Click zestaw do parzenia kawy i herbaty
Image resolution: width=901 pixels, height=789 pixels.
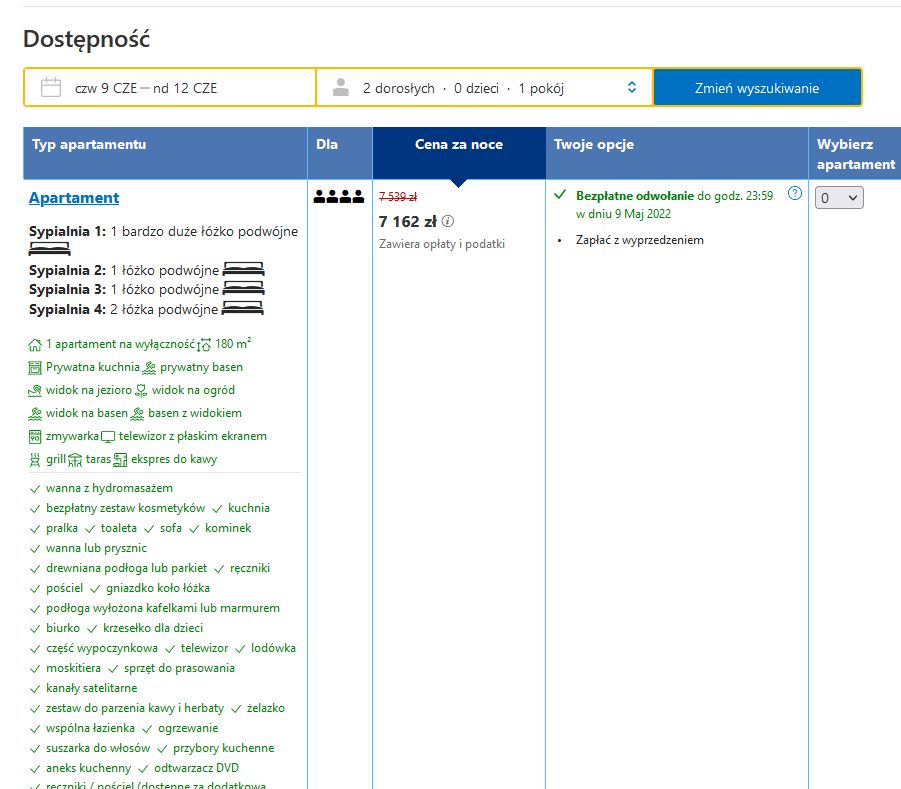pos(135,708)
